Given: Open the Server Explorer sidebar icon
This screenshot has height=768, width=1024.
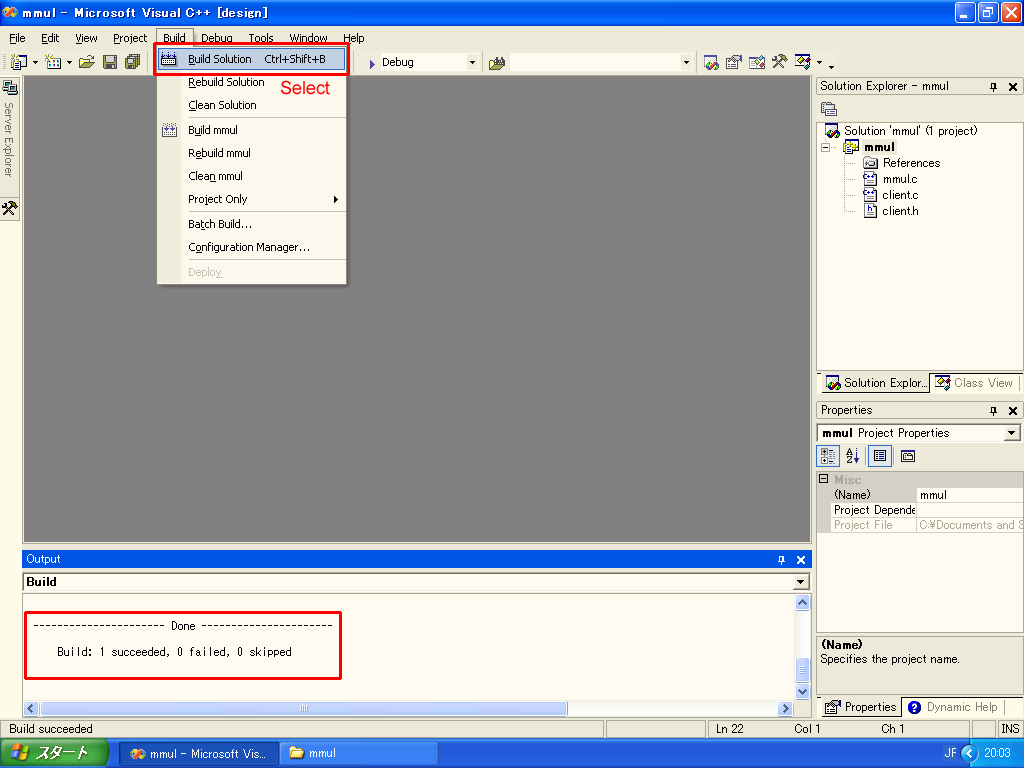Looking at the screenshot, I should tap(10, 87).
